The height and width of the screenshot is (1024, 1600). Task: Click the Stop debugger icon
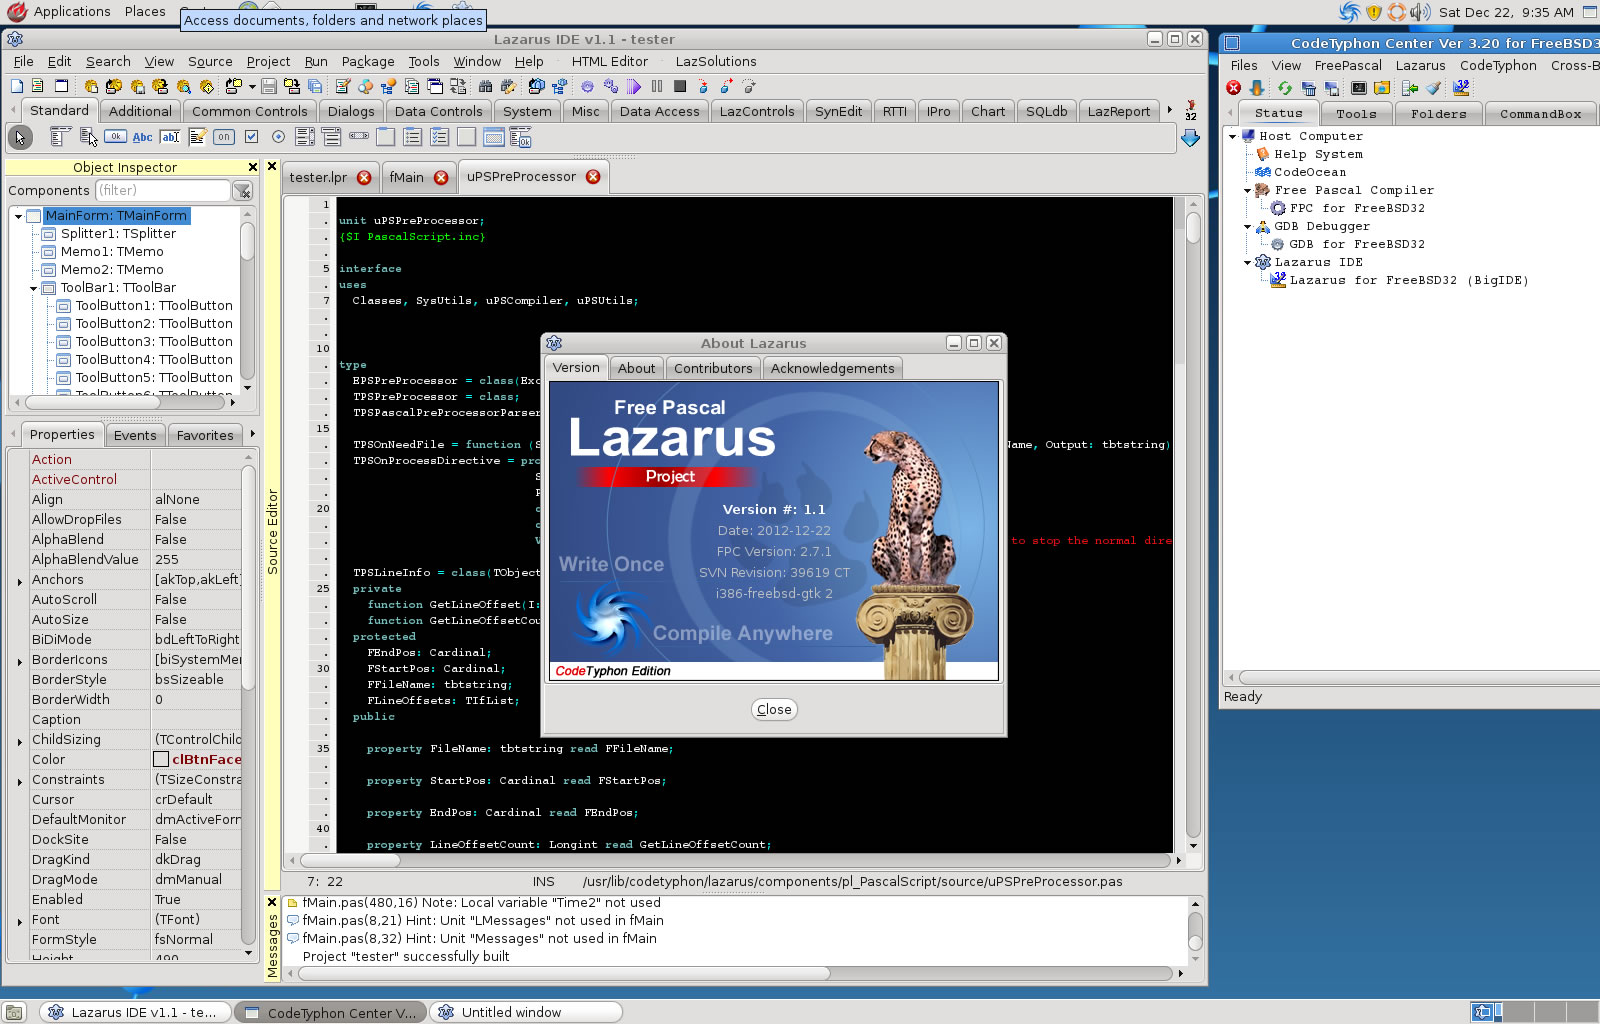pos(680,87)
